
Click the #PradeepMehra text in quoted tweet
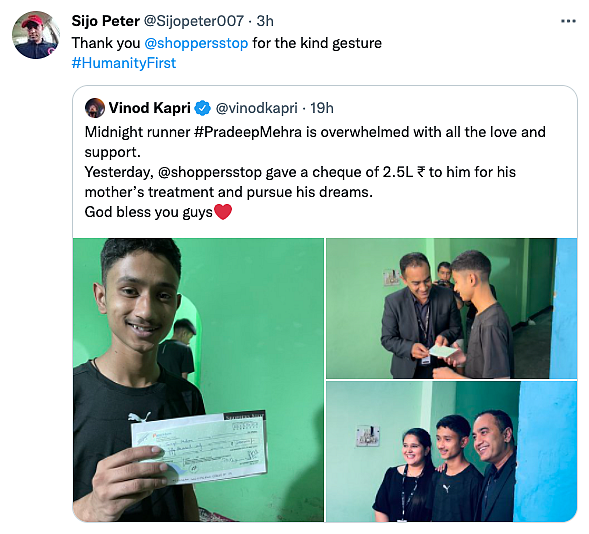(x=248, y=132)
